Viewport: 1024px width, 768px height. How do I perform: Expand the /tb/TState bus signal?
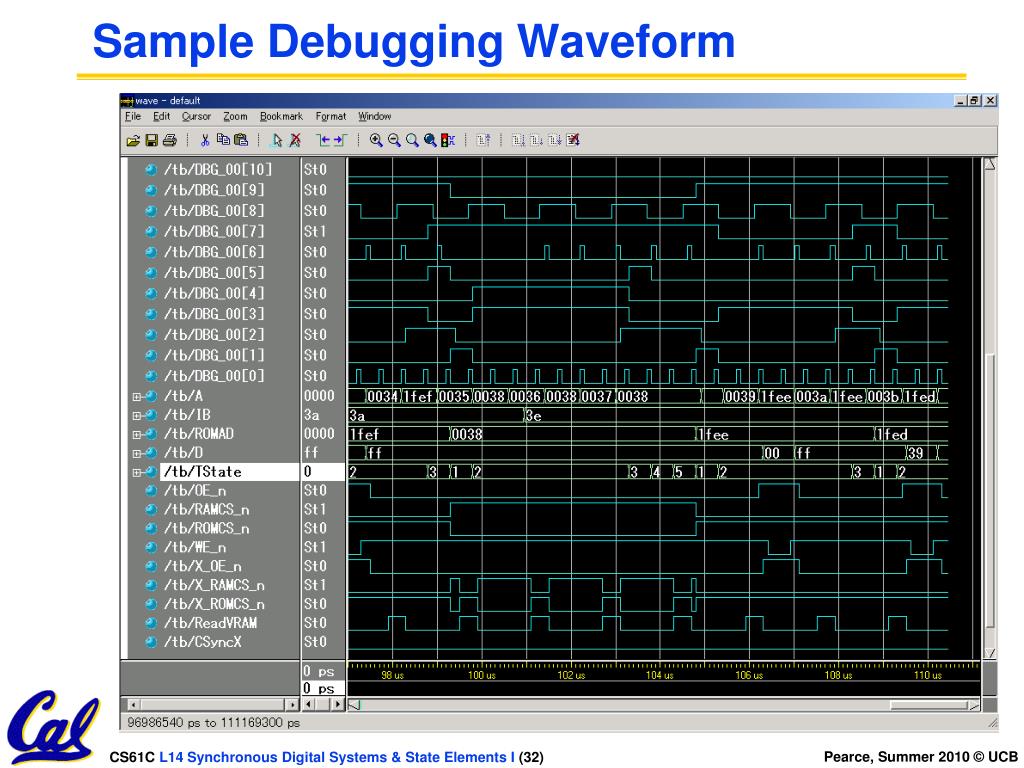(136, 472)
